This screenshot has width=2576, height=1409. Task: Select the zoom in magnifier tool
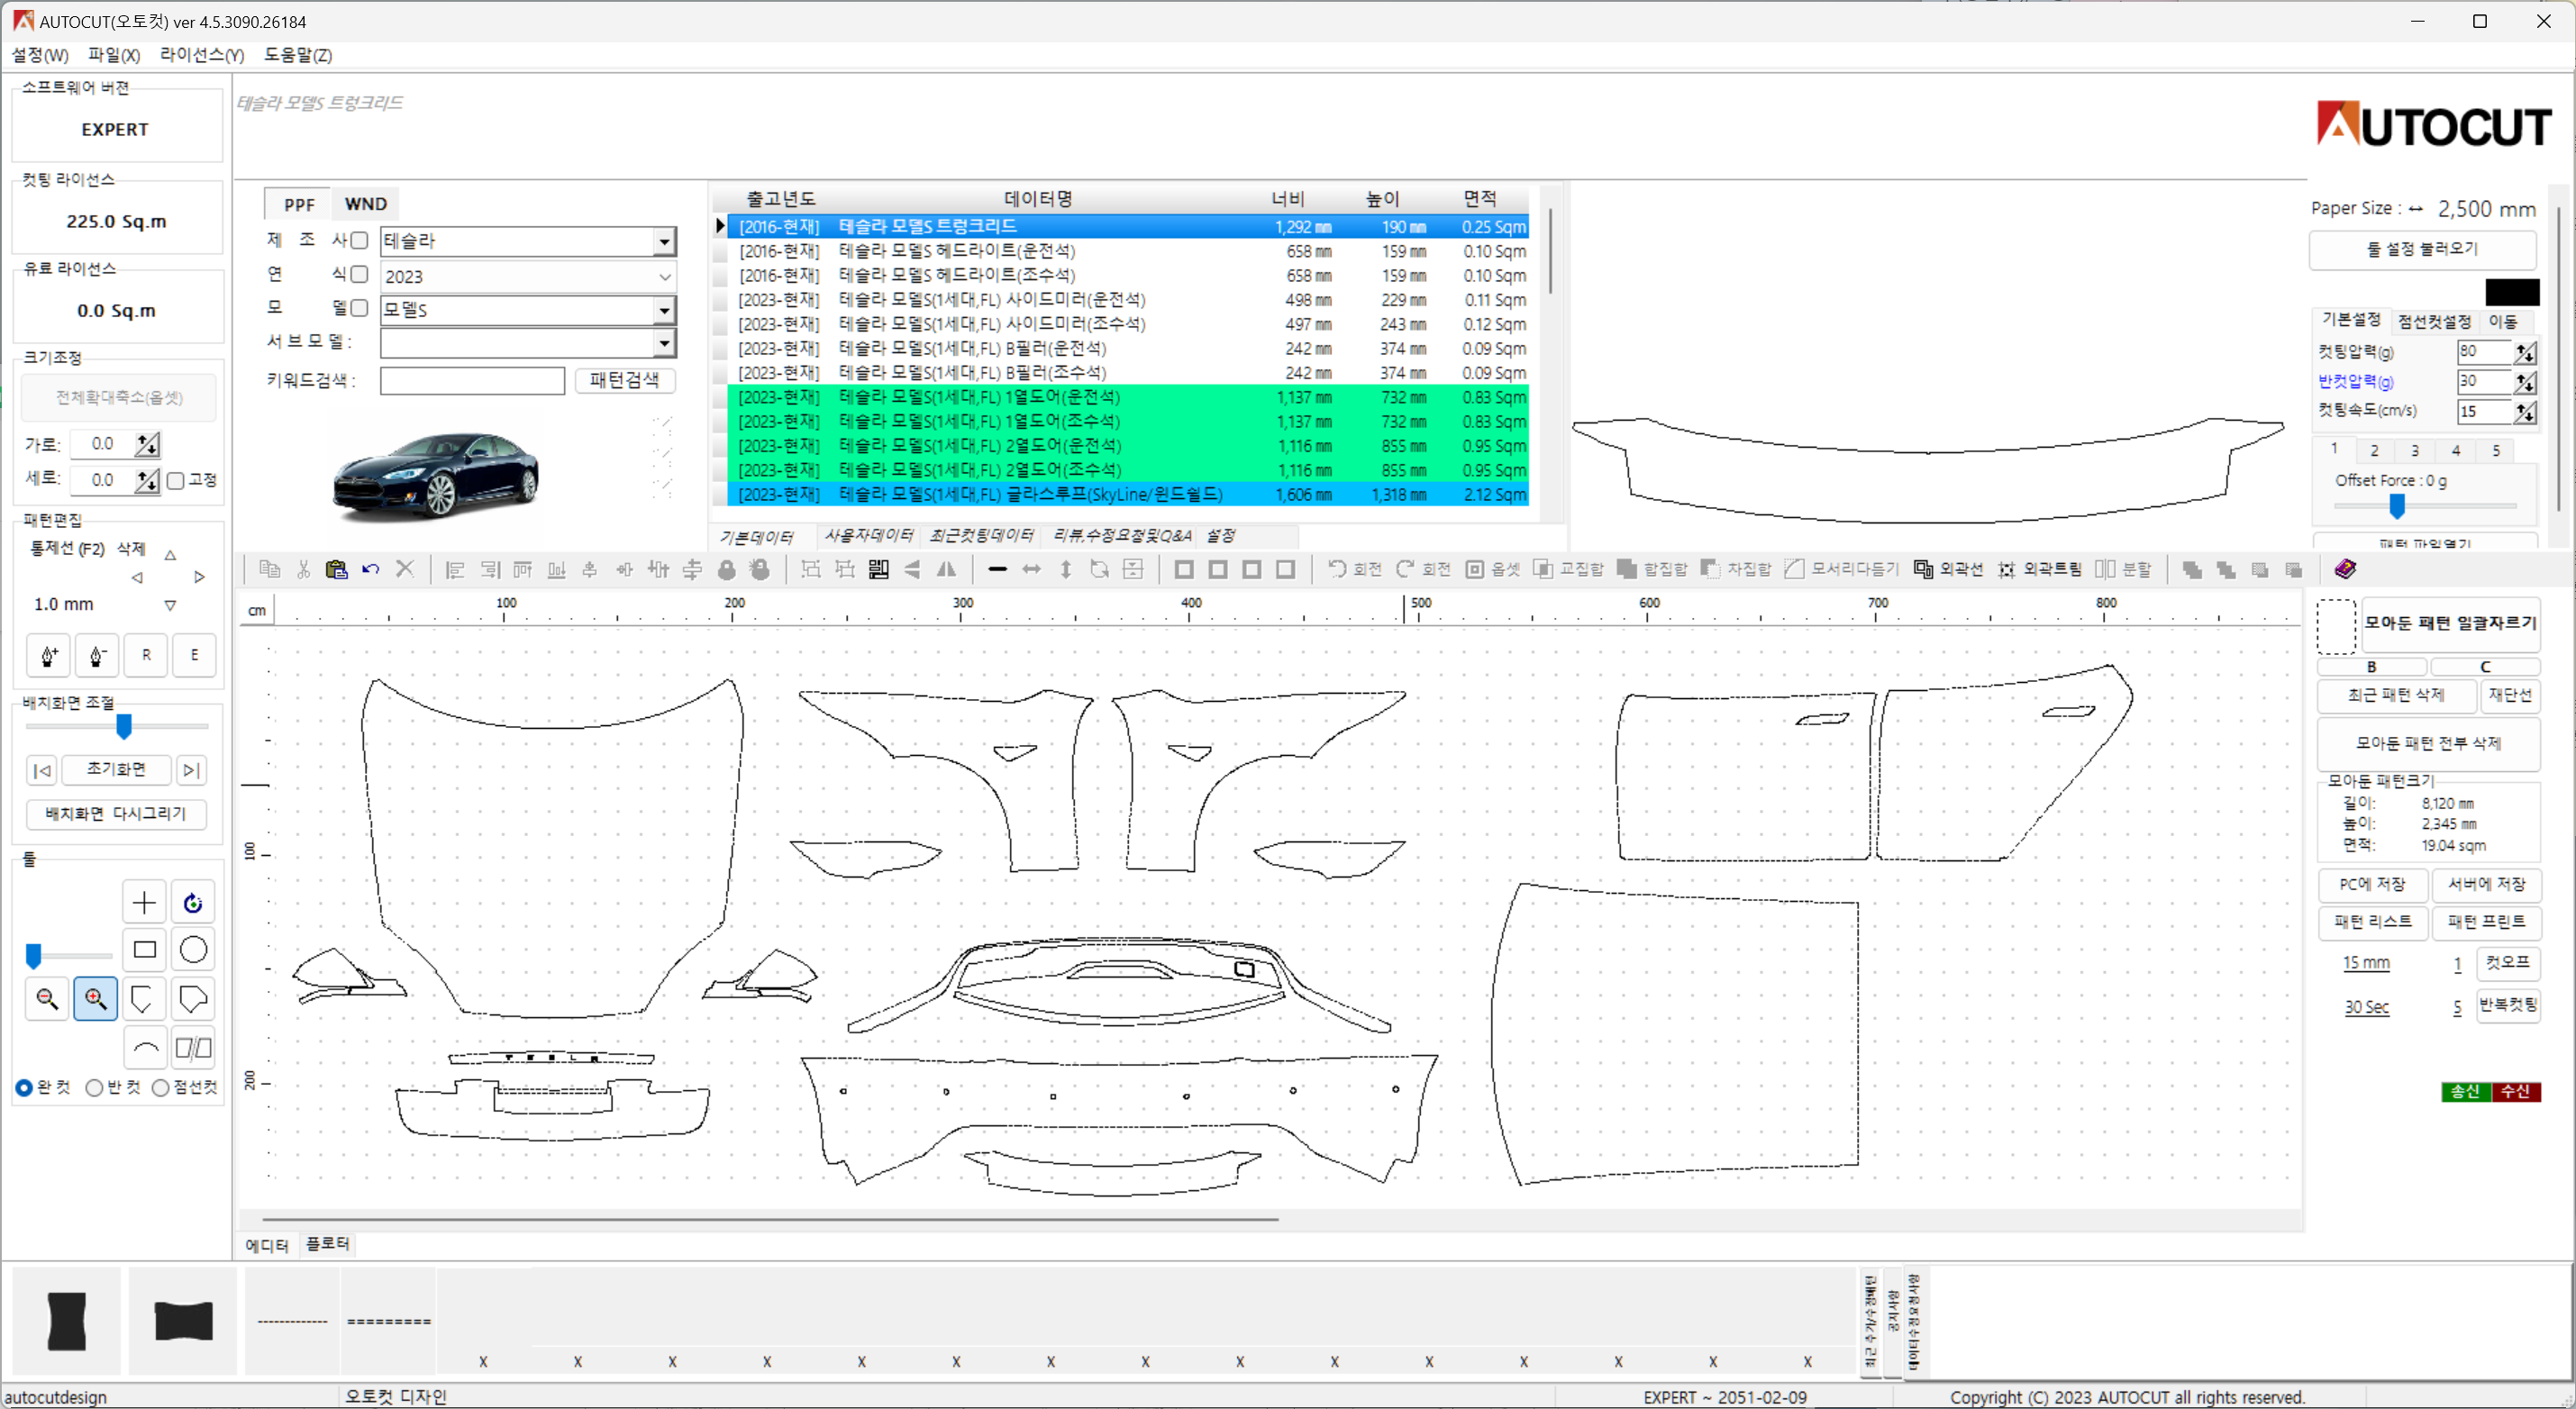pos(96,998)
